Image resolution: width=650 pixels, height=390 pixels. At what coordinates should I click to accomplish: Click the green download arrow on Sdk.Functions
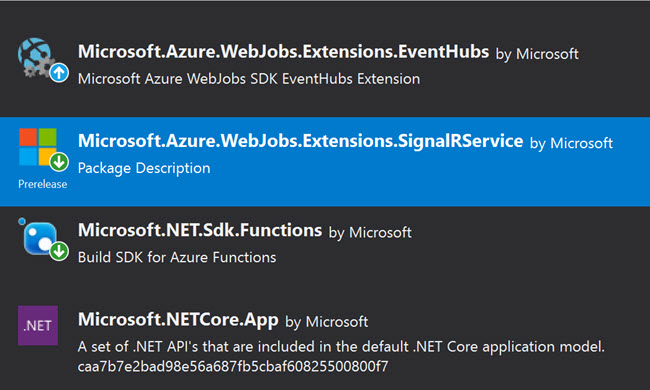click(x=59, y=251)
